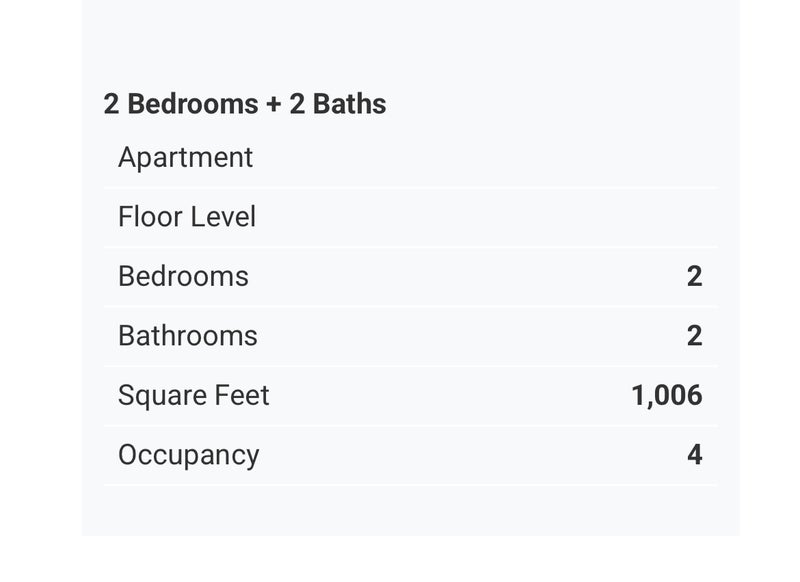Click the Floor Level row label
Image resolution: width=800 pixels, height=582 pixels.
pyautogui.click(x=187, y=217)
